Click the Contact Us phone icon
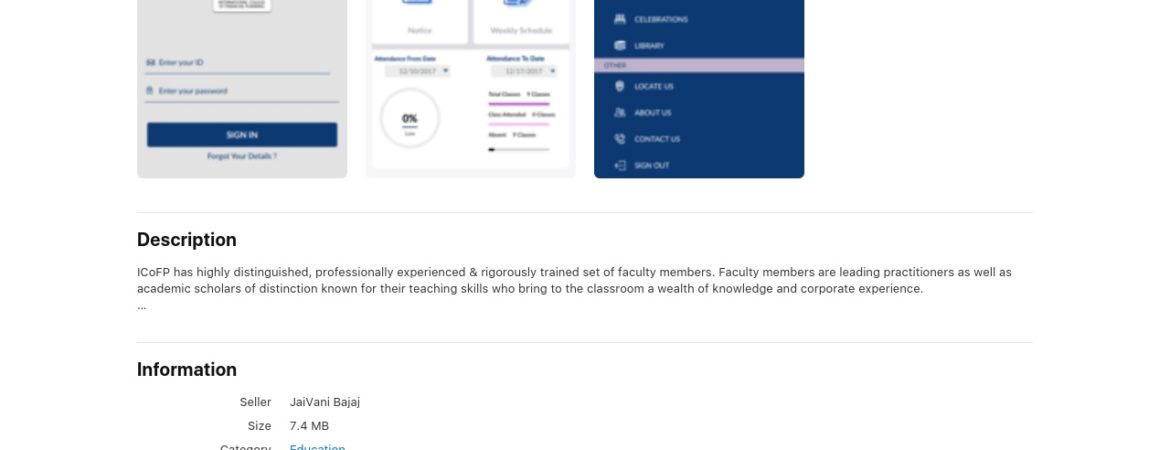This screenshot has width=1170, height=450. tap(619, 139)
